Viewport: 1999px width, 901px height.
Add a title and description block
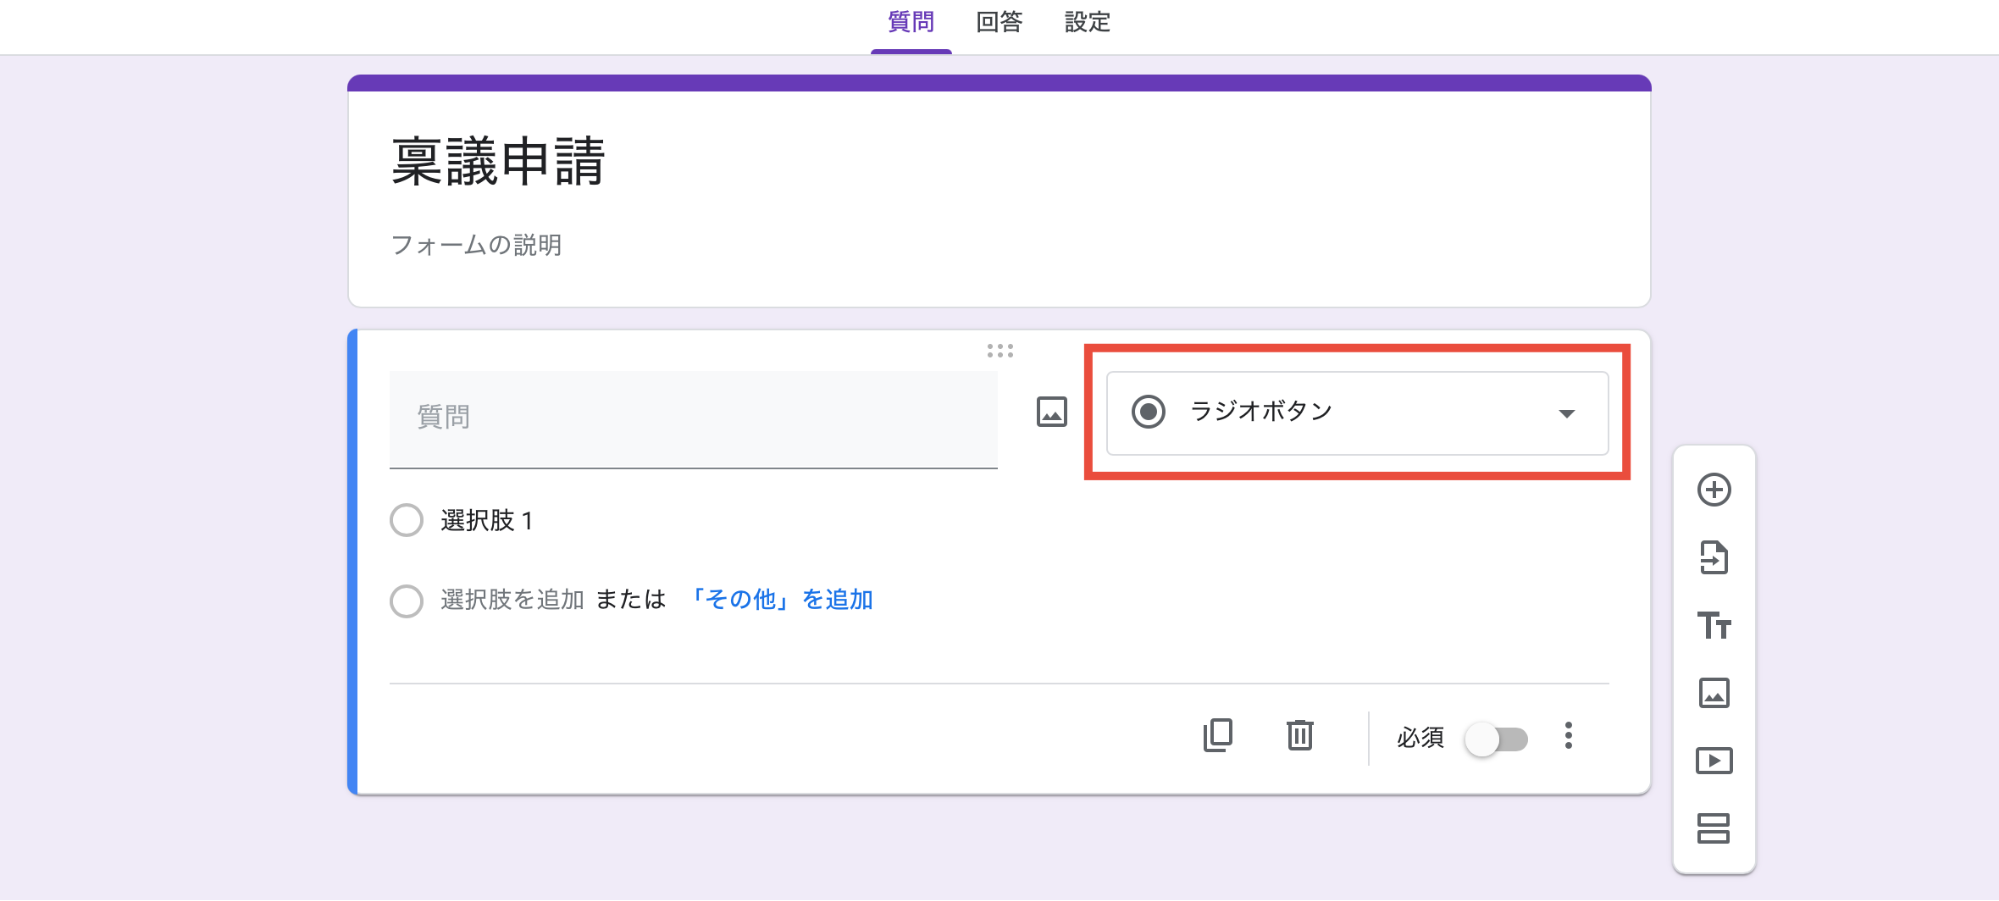[1714, 626]
